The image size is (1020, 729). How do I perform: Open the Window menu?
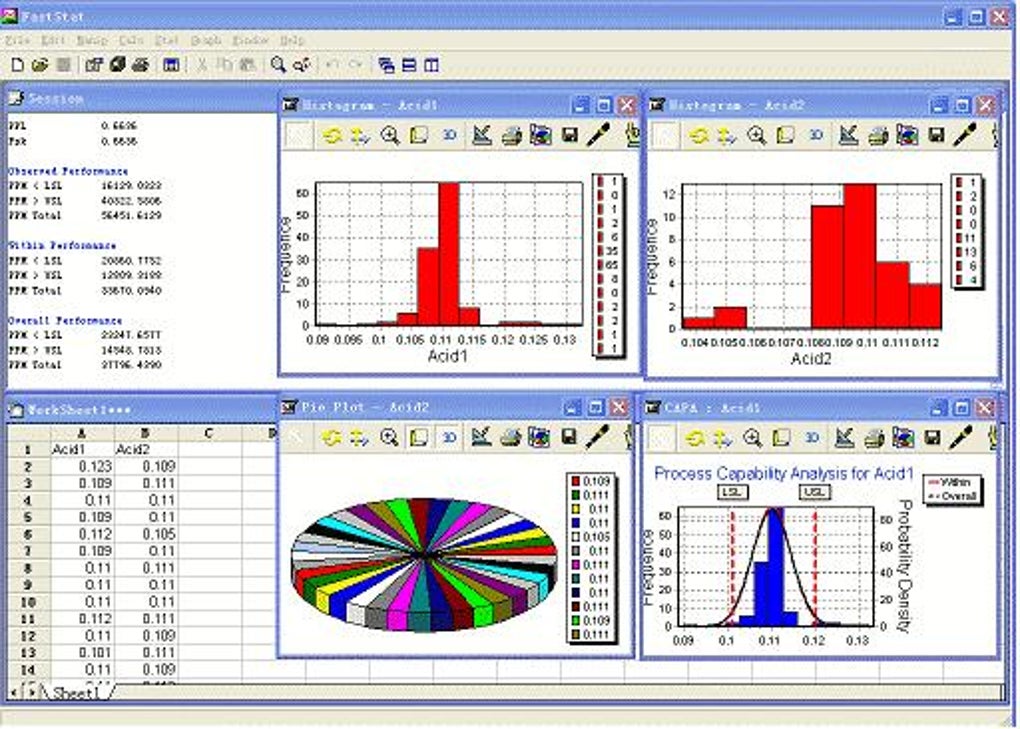(x=250, y=40)
